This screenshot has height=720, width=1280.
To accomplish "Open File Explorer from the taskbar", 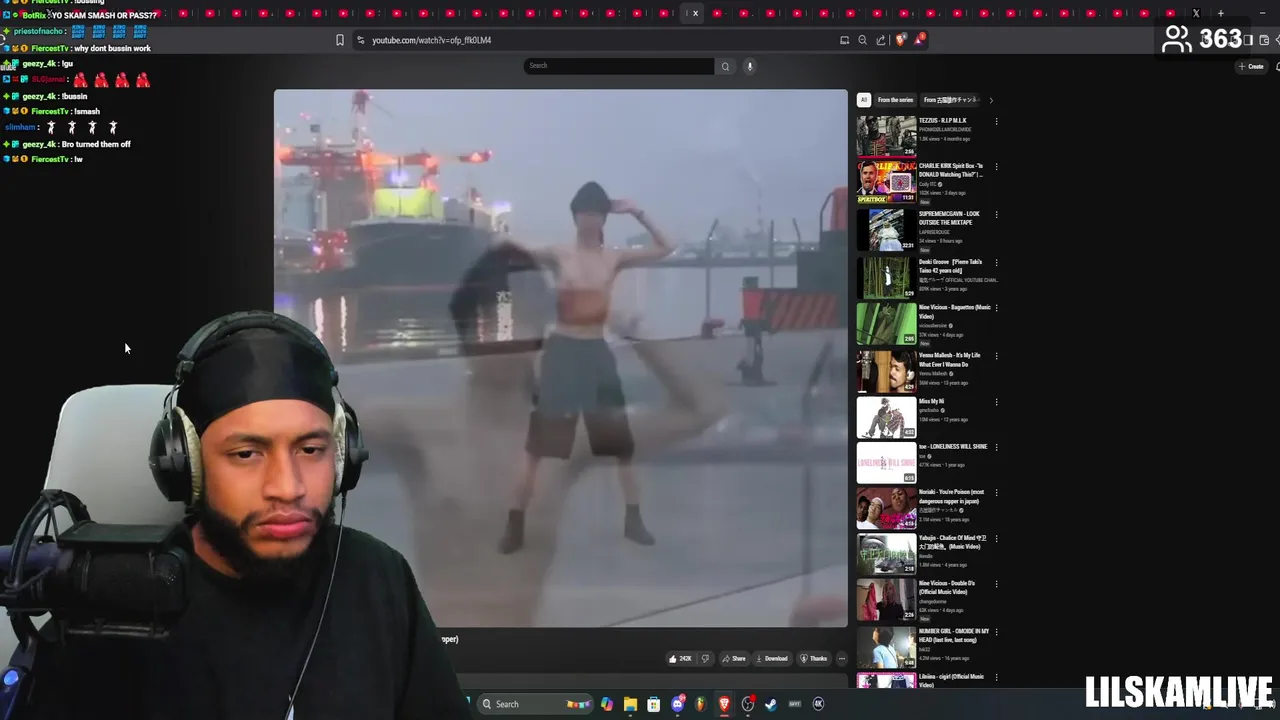I will click(x=630, y=704).
